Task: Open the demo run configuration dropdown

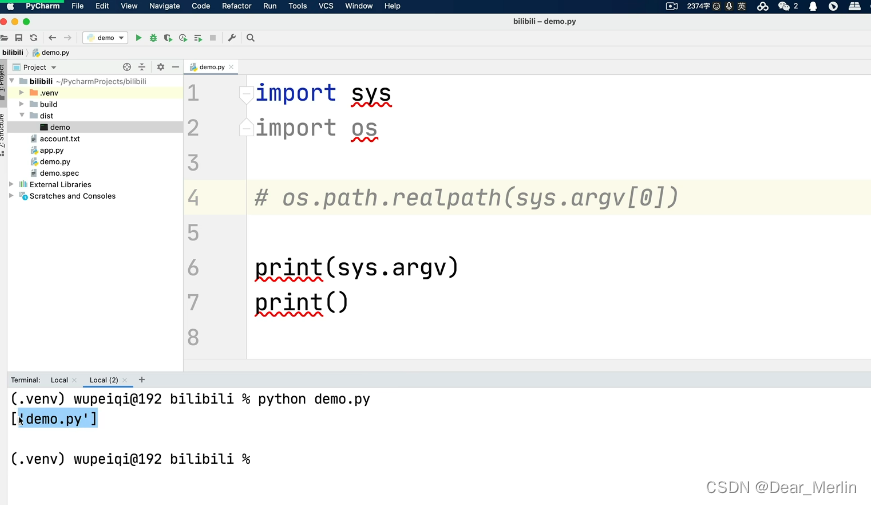Action: click(x=105, y=38)
